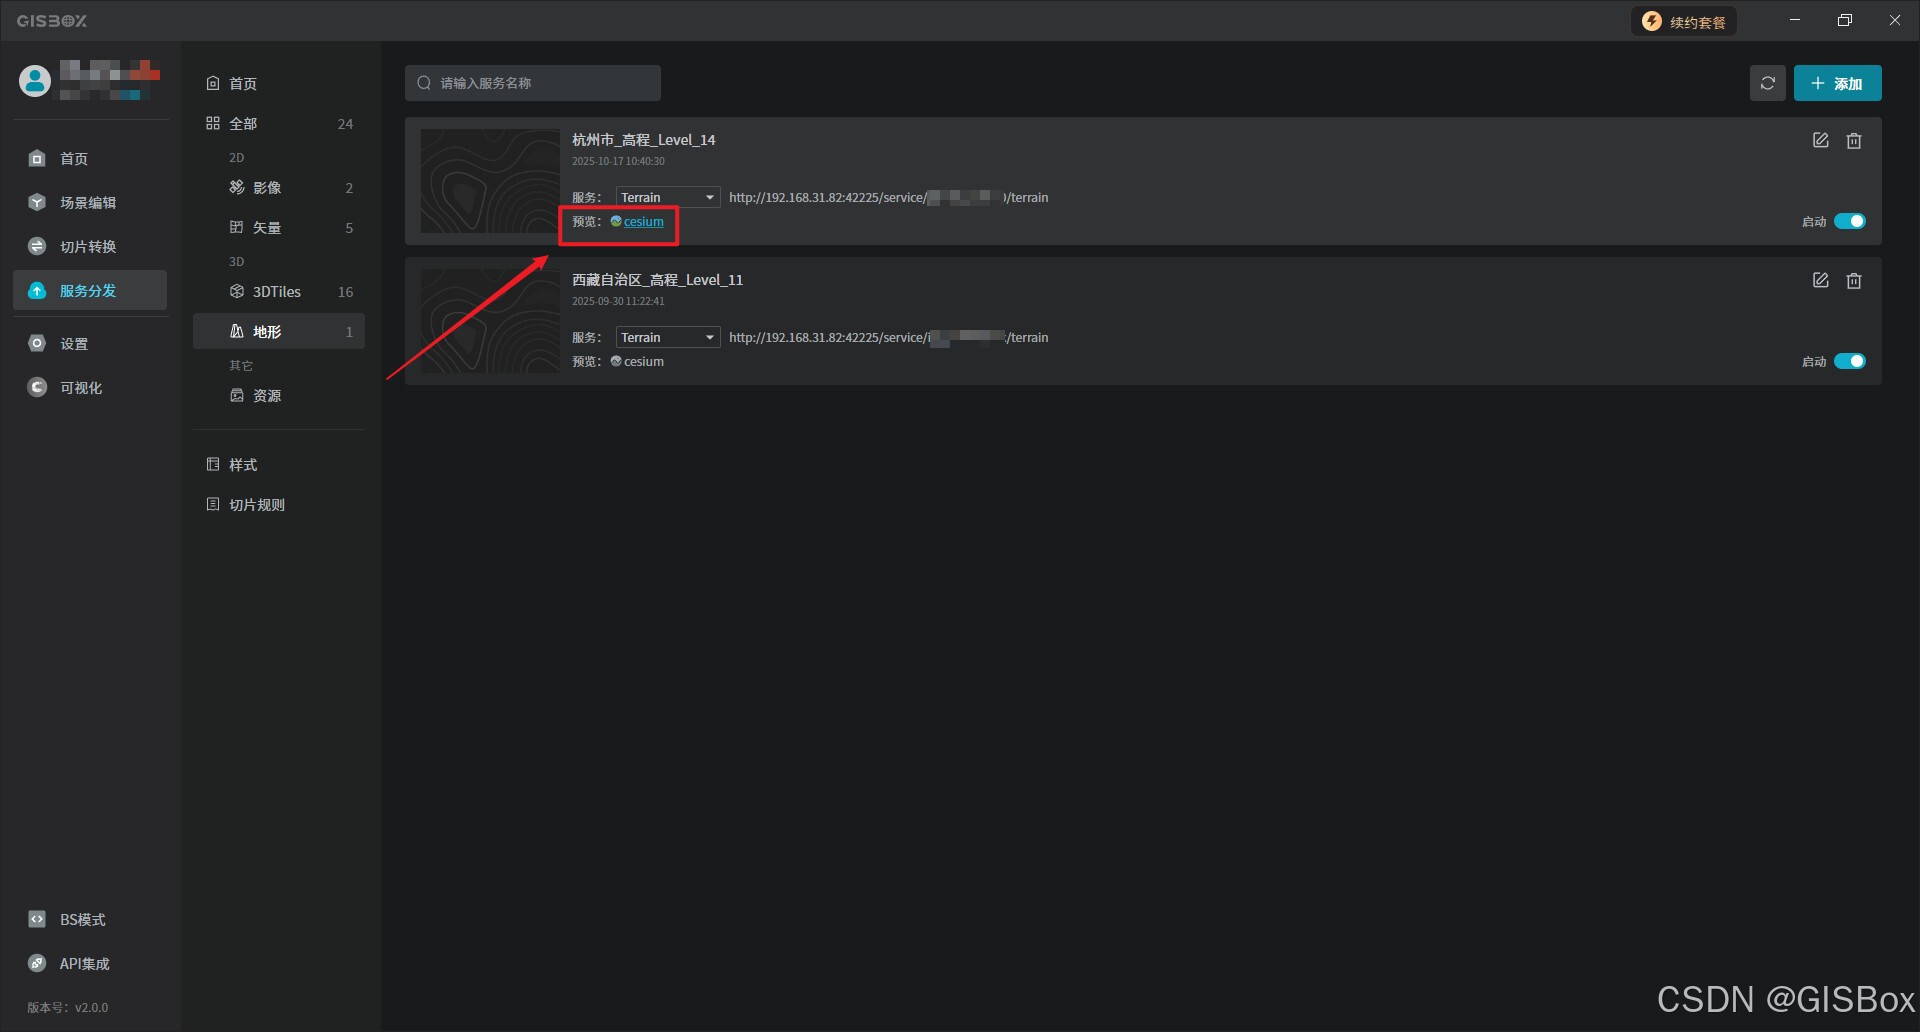This screenshot has width=1920, height=1032.
Task: Delete 西藏自治区_高程_Level_11 service
Action: [x=1854, y=281]
